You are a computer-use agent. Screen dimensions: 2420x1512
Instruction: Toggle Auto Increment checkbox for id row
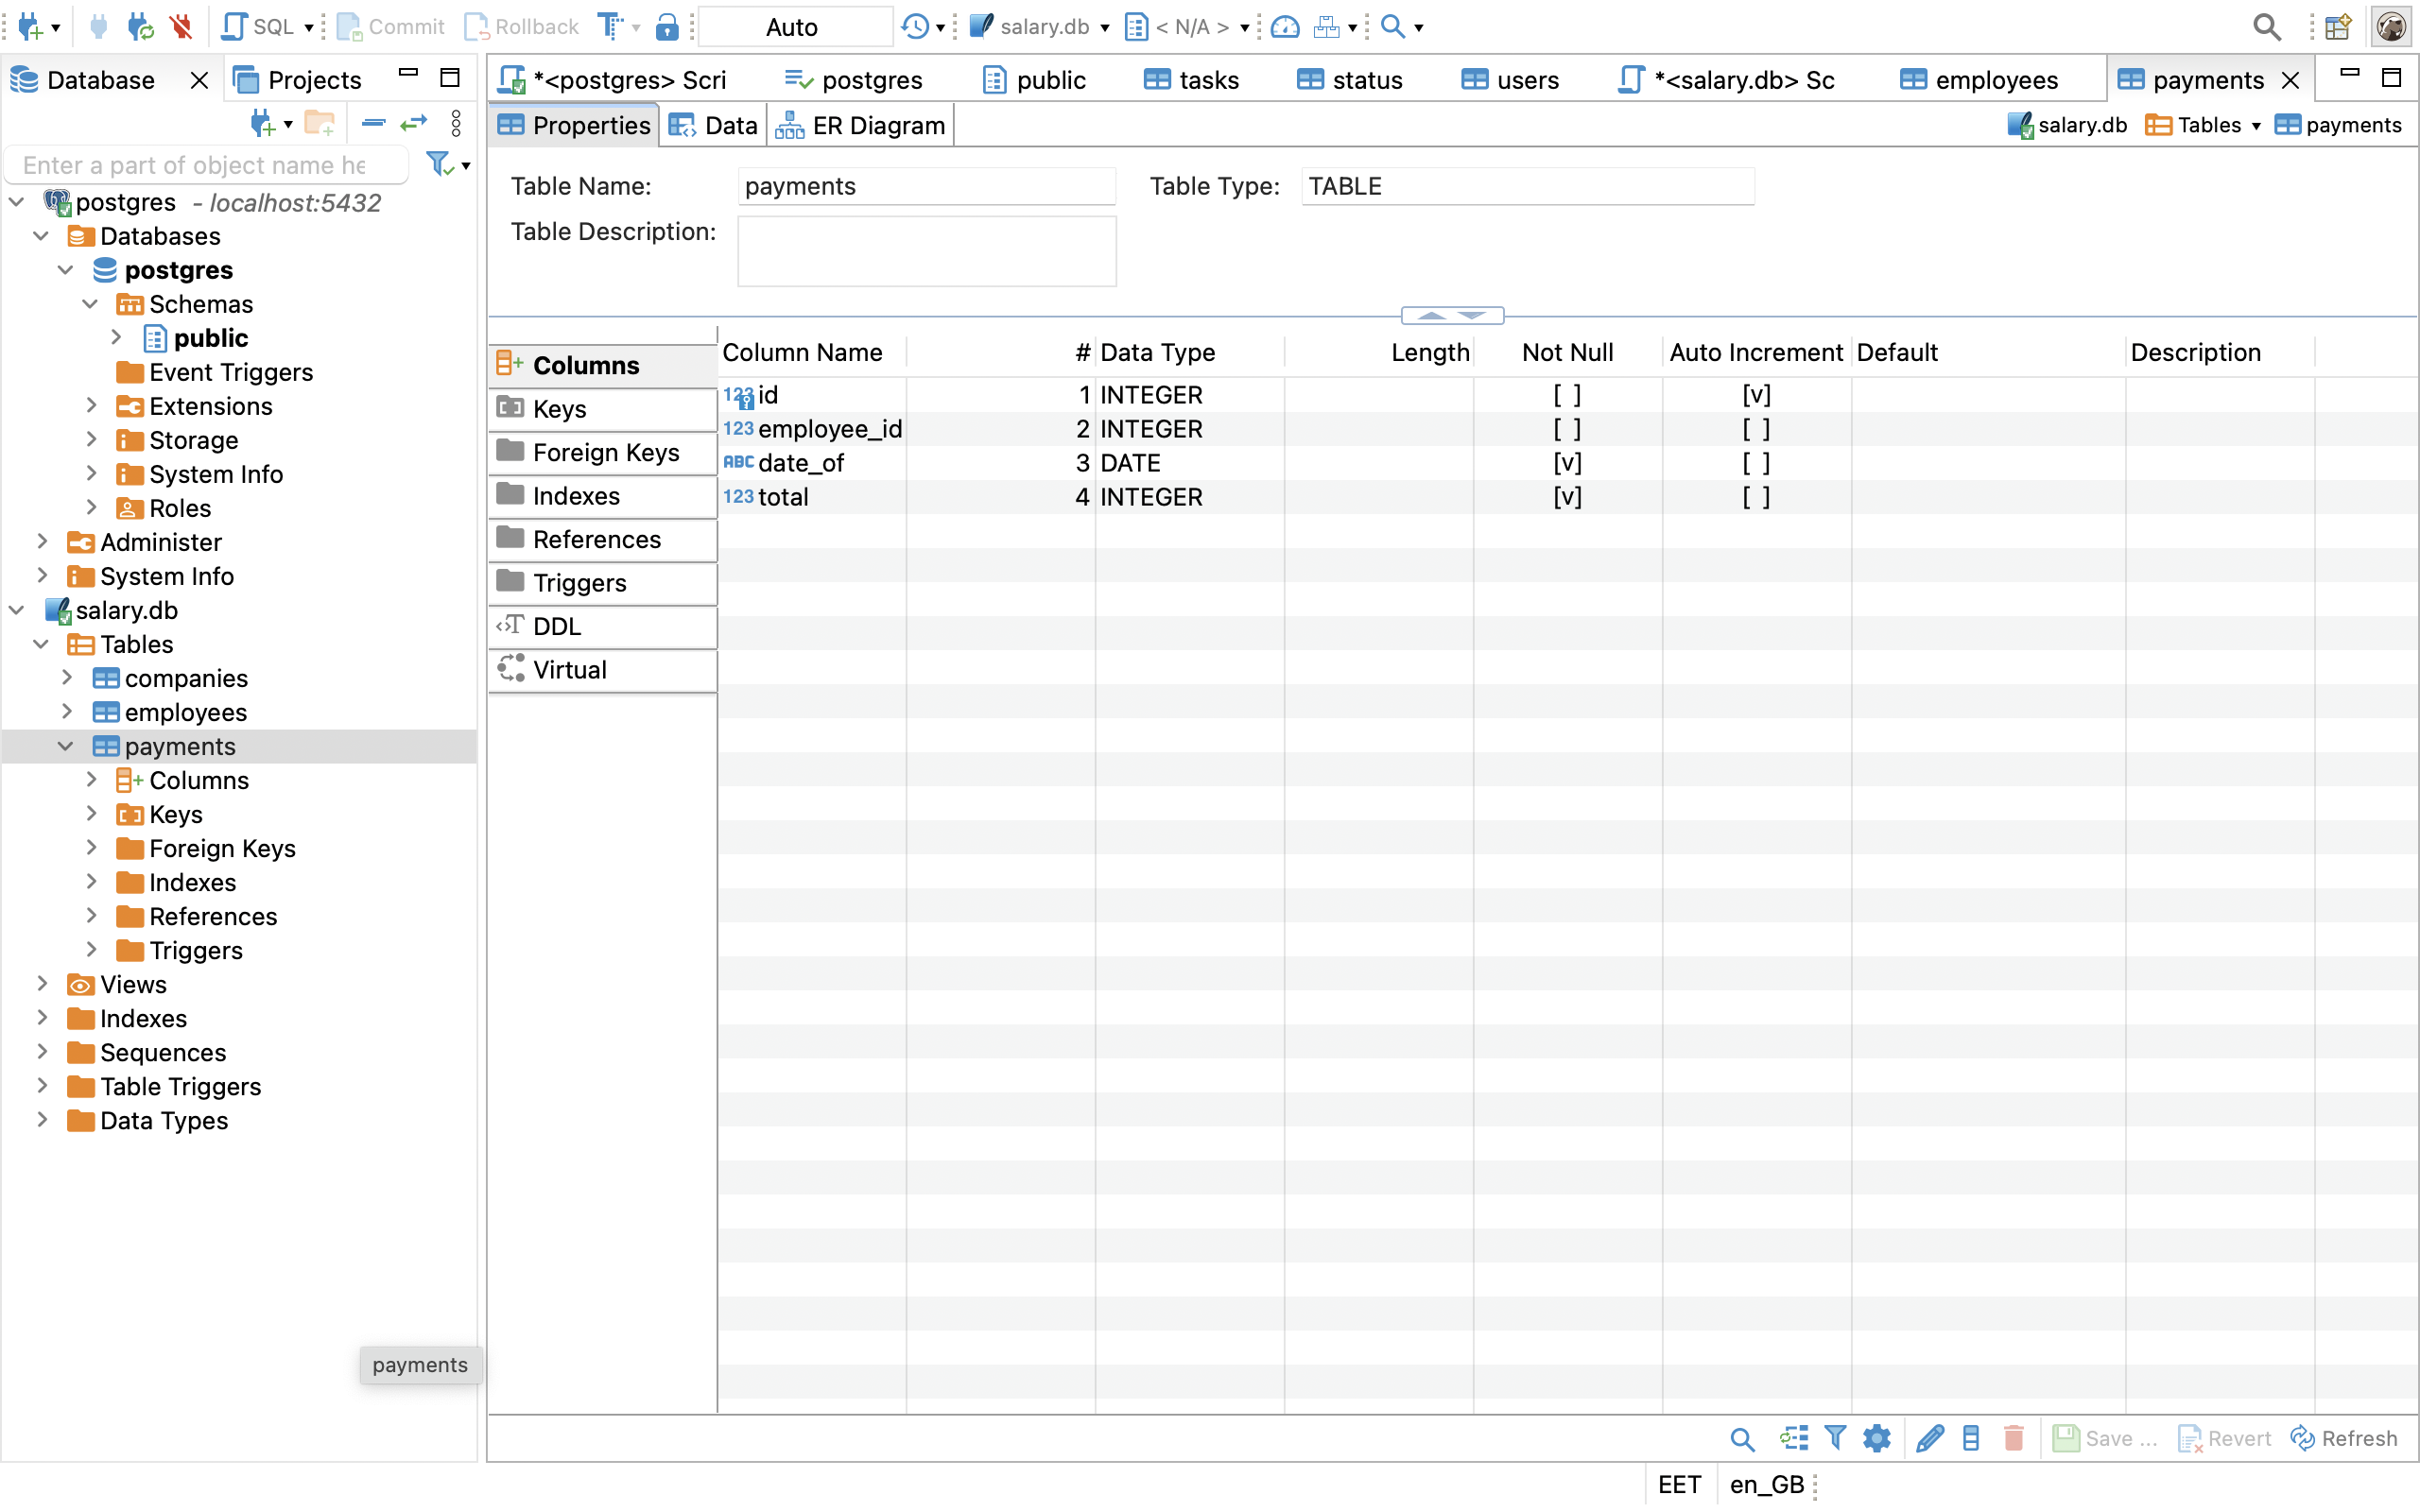tap(1755, 395)
